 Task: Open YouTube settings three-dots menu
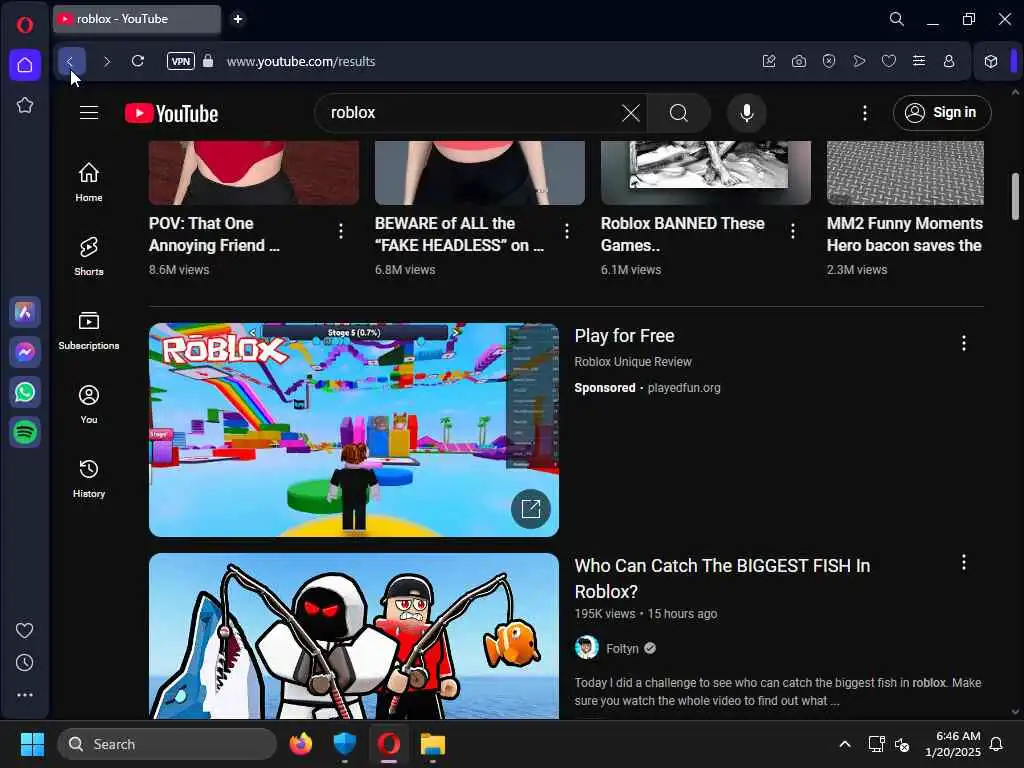point(865,113)
